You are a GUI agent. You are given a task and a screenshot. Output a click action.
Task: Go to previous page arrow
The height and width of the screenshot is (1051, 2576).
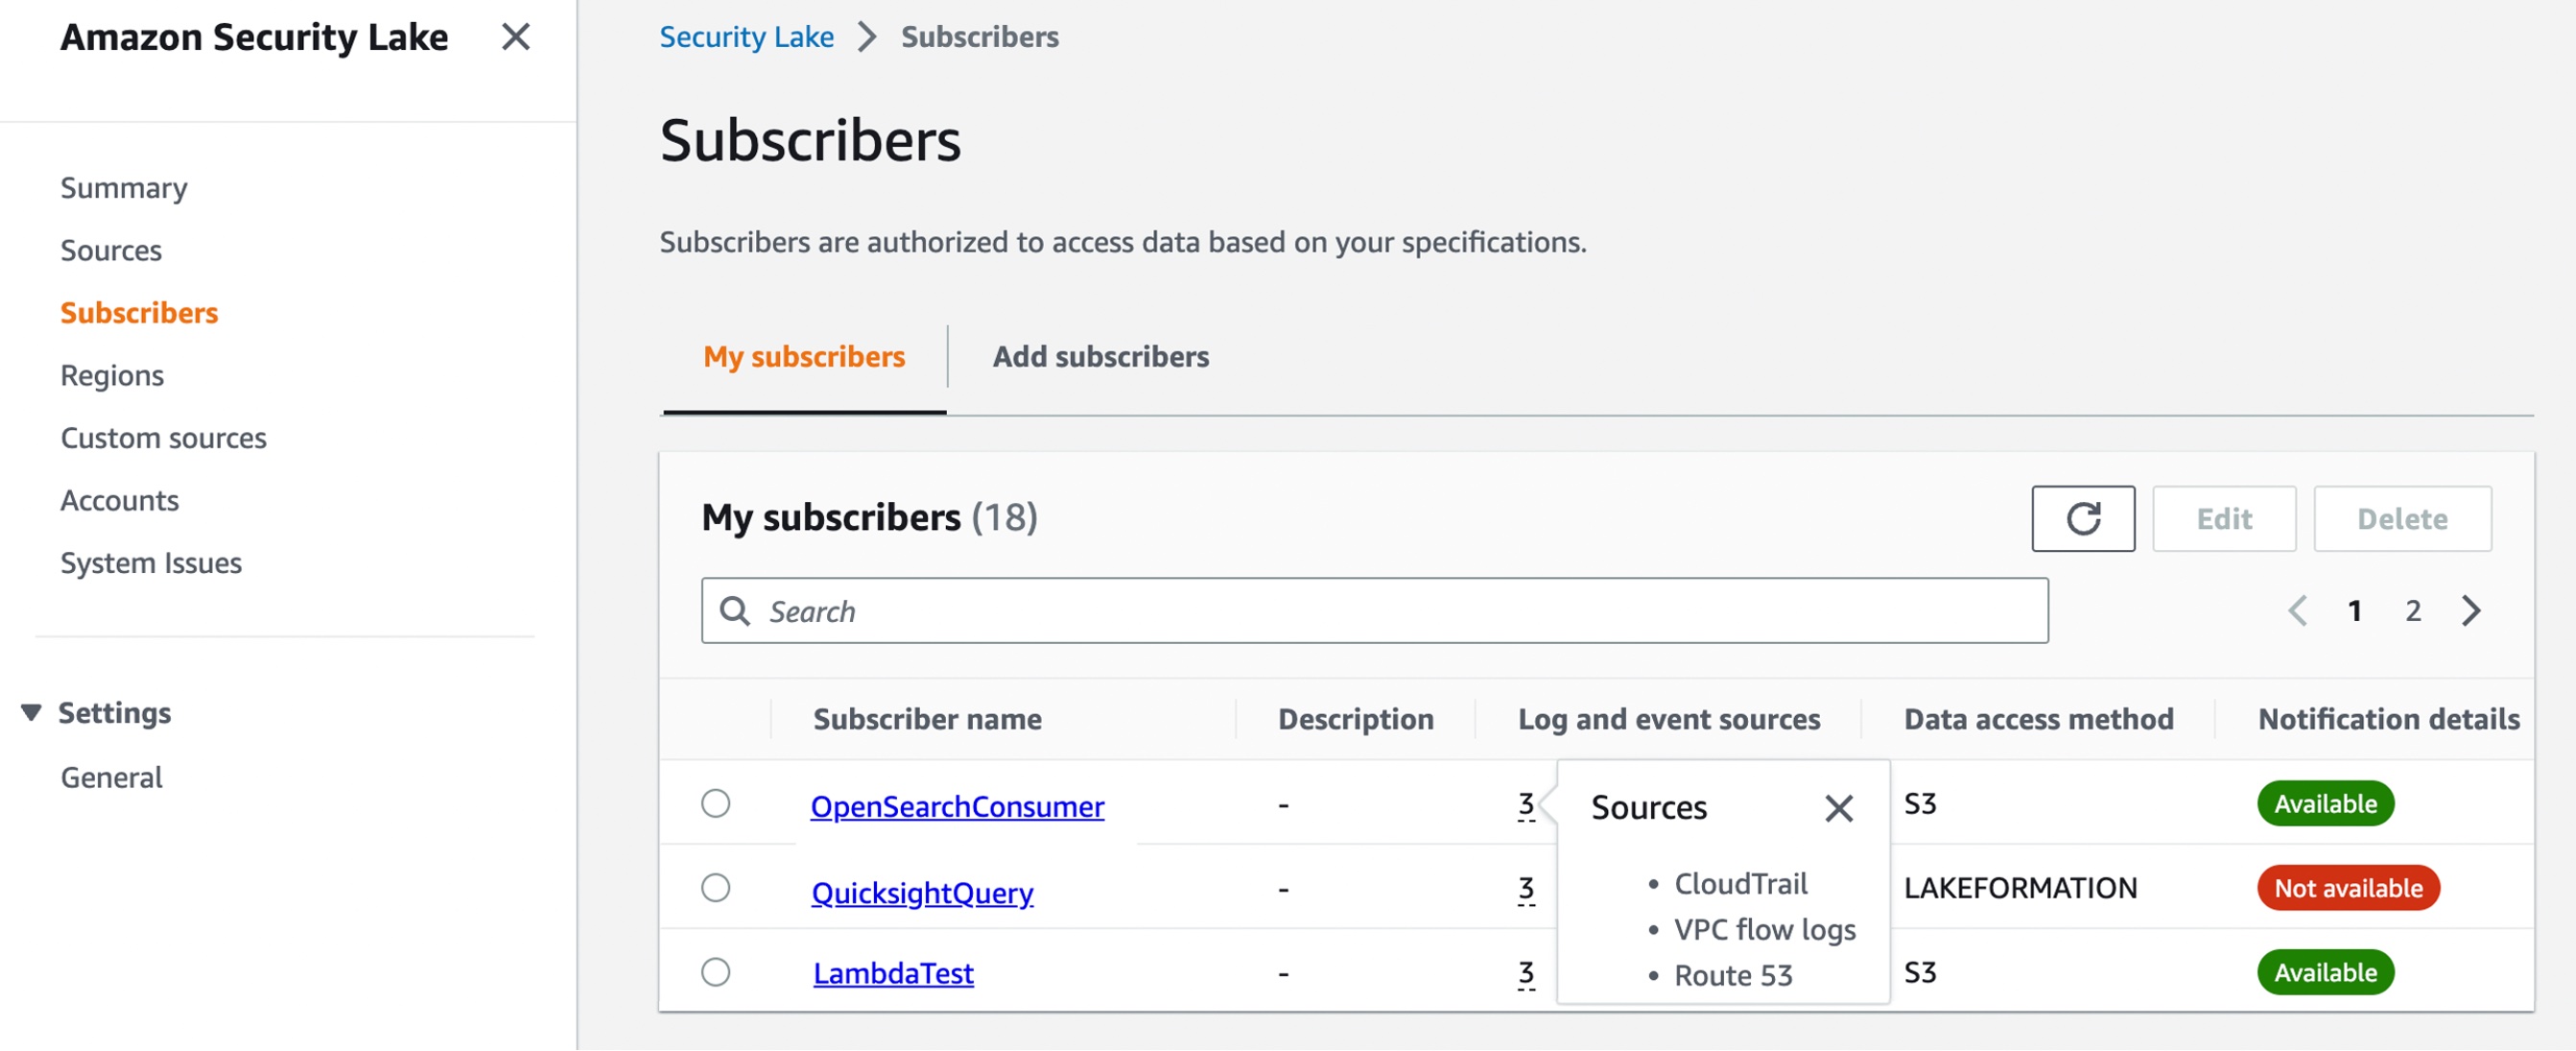[x=2297, y=611]
